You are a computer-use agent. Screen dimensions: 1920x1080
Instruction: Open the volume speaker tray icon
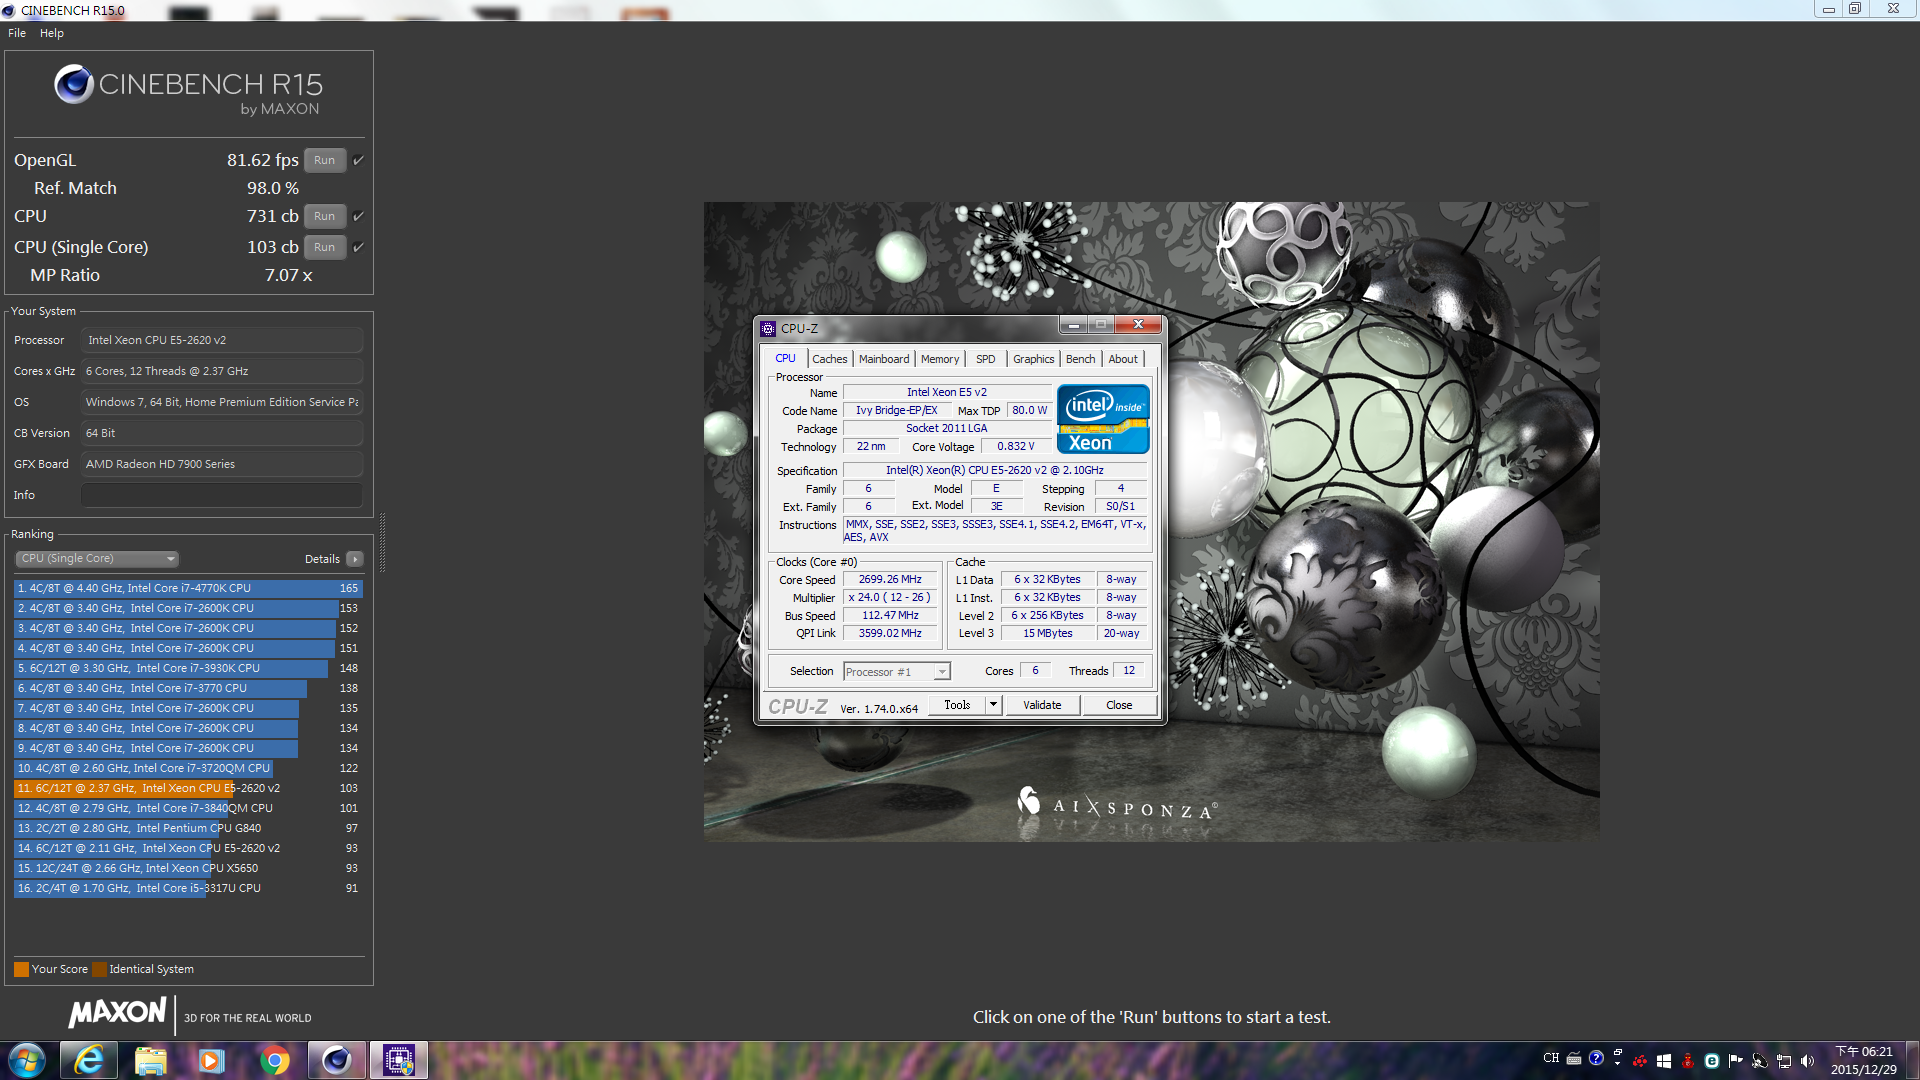click(x=1807, y=1061)
